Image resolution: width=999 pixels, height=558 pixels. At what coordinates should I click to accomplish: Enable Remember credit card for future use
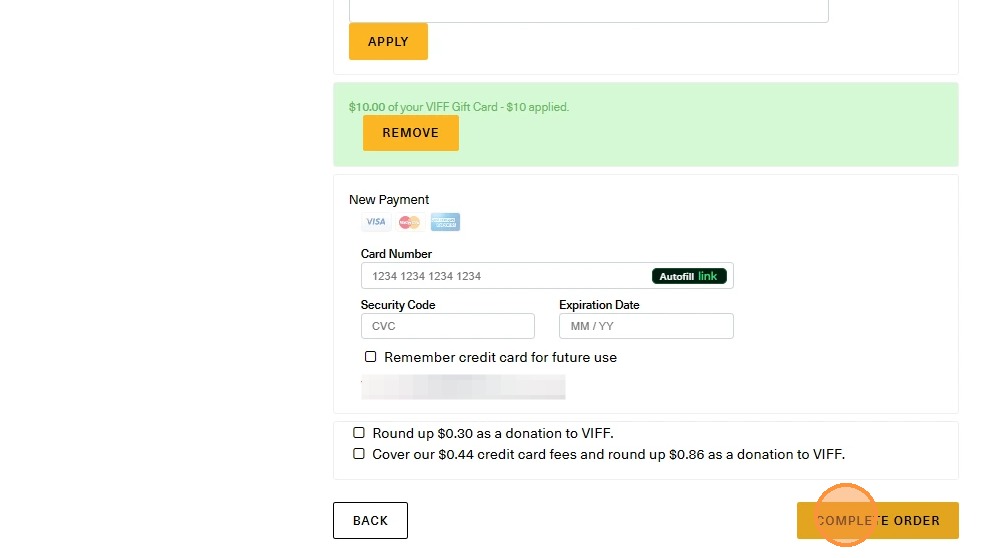coord(371,357)
